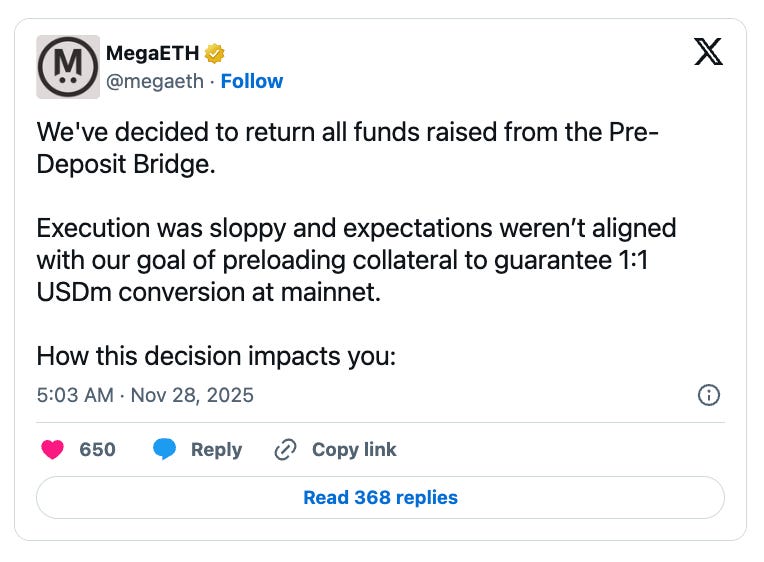Open the MegaETH profile avatar
The image size is (764, 562).
68,67
